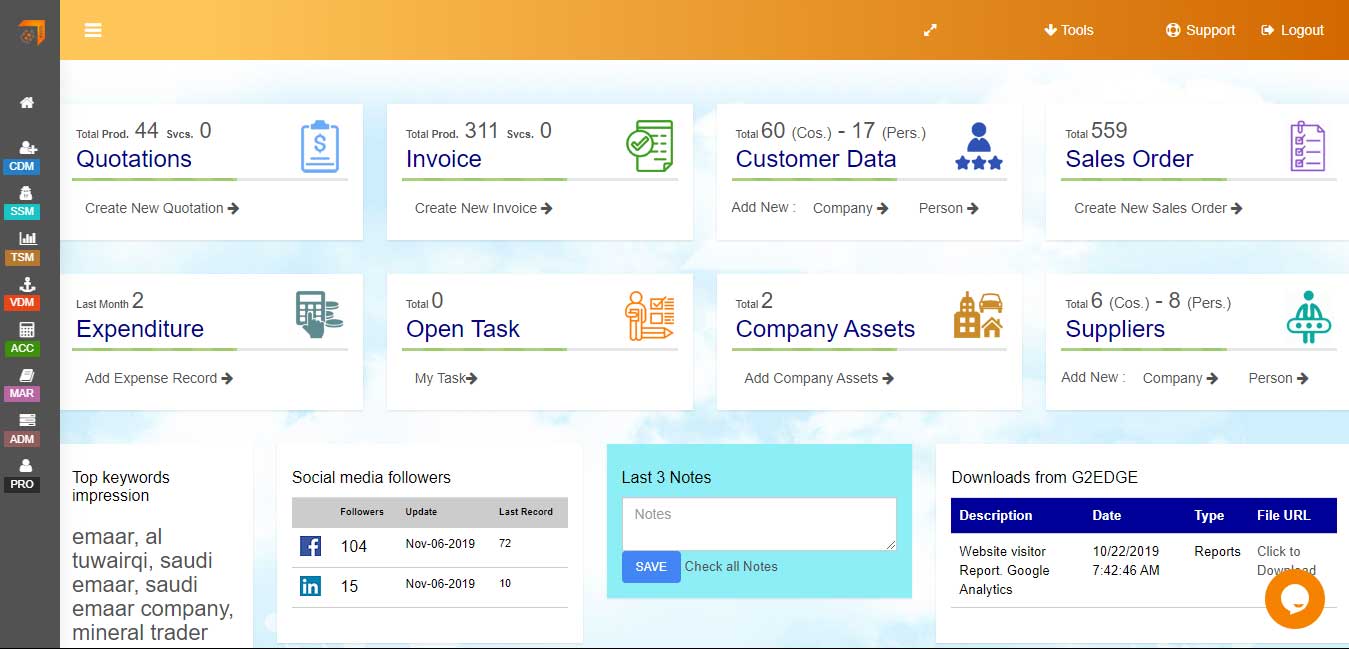
Task: Click the Sales Order checklist icon
Action: click(1307, 146)
